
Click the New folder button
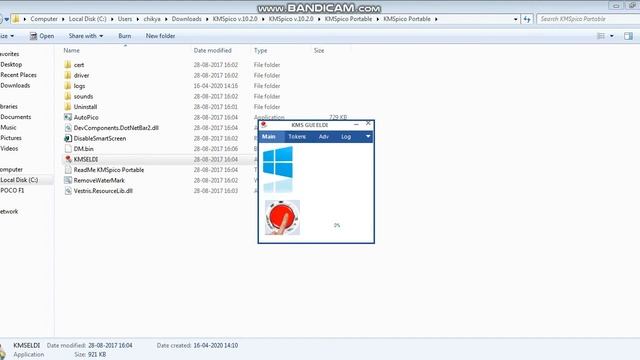[x=160, y=36]
